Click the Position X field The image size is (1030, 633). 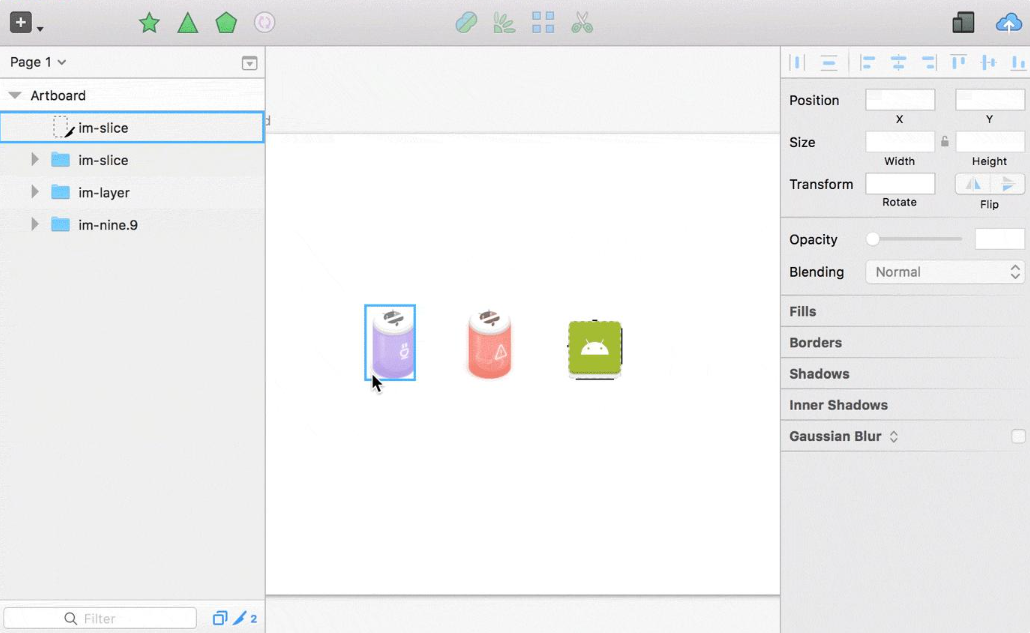point(900,100)
